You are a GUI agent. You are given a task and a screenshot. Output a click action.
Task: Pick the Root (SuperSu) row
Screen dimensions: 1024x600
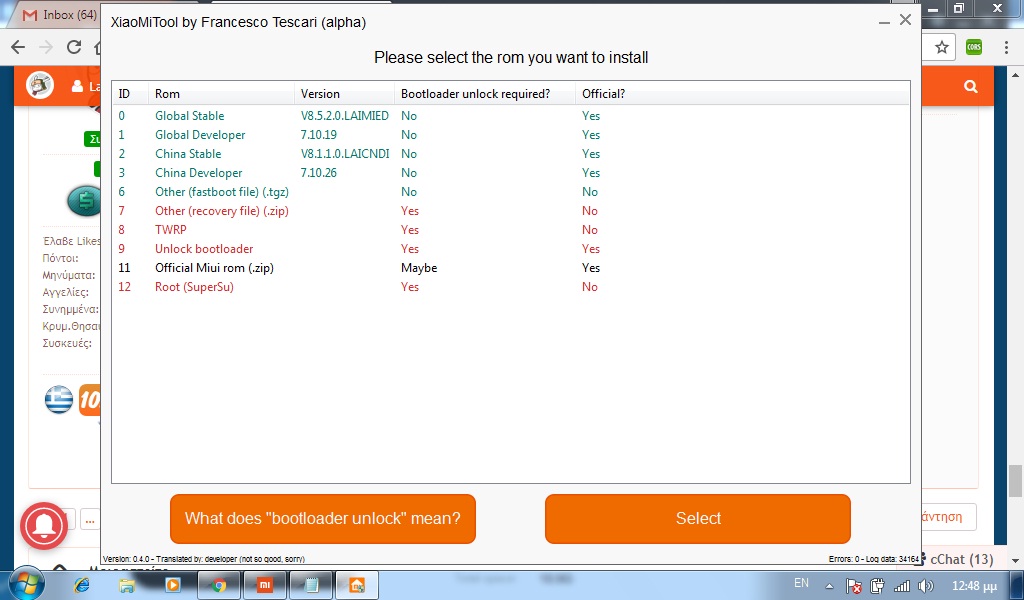pyautogui.click(x=194, y=287)
